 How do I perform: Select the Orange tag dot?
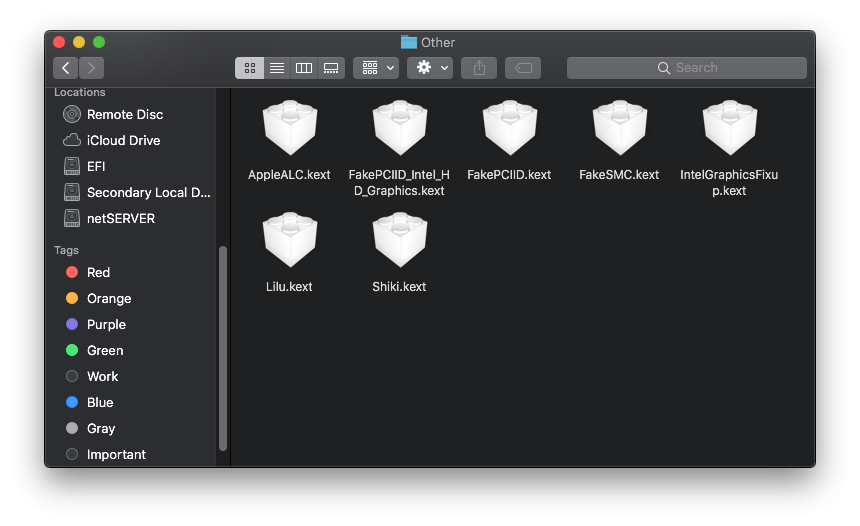click(72, 298)
